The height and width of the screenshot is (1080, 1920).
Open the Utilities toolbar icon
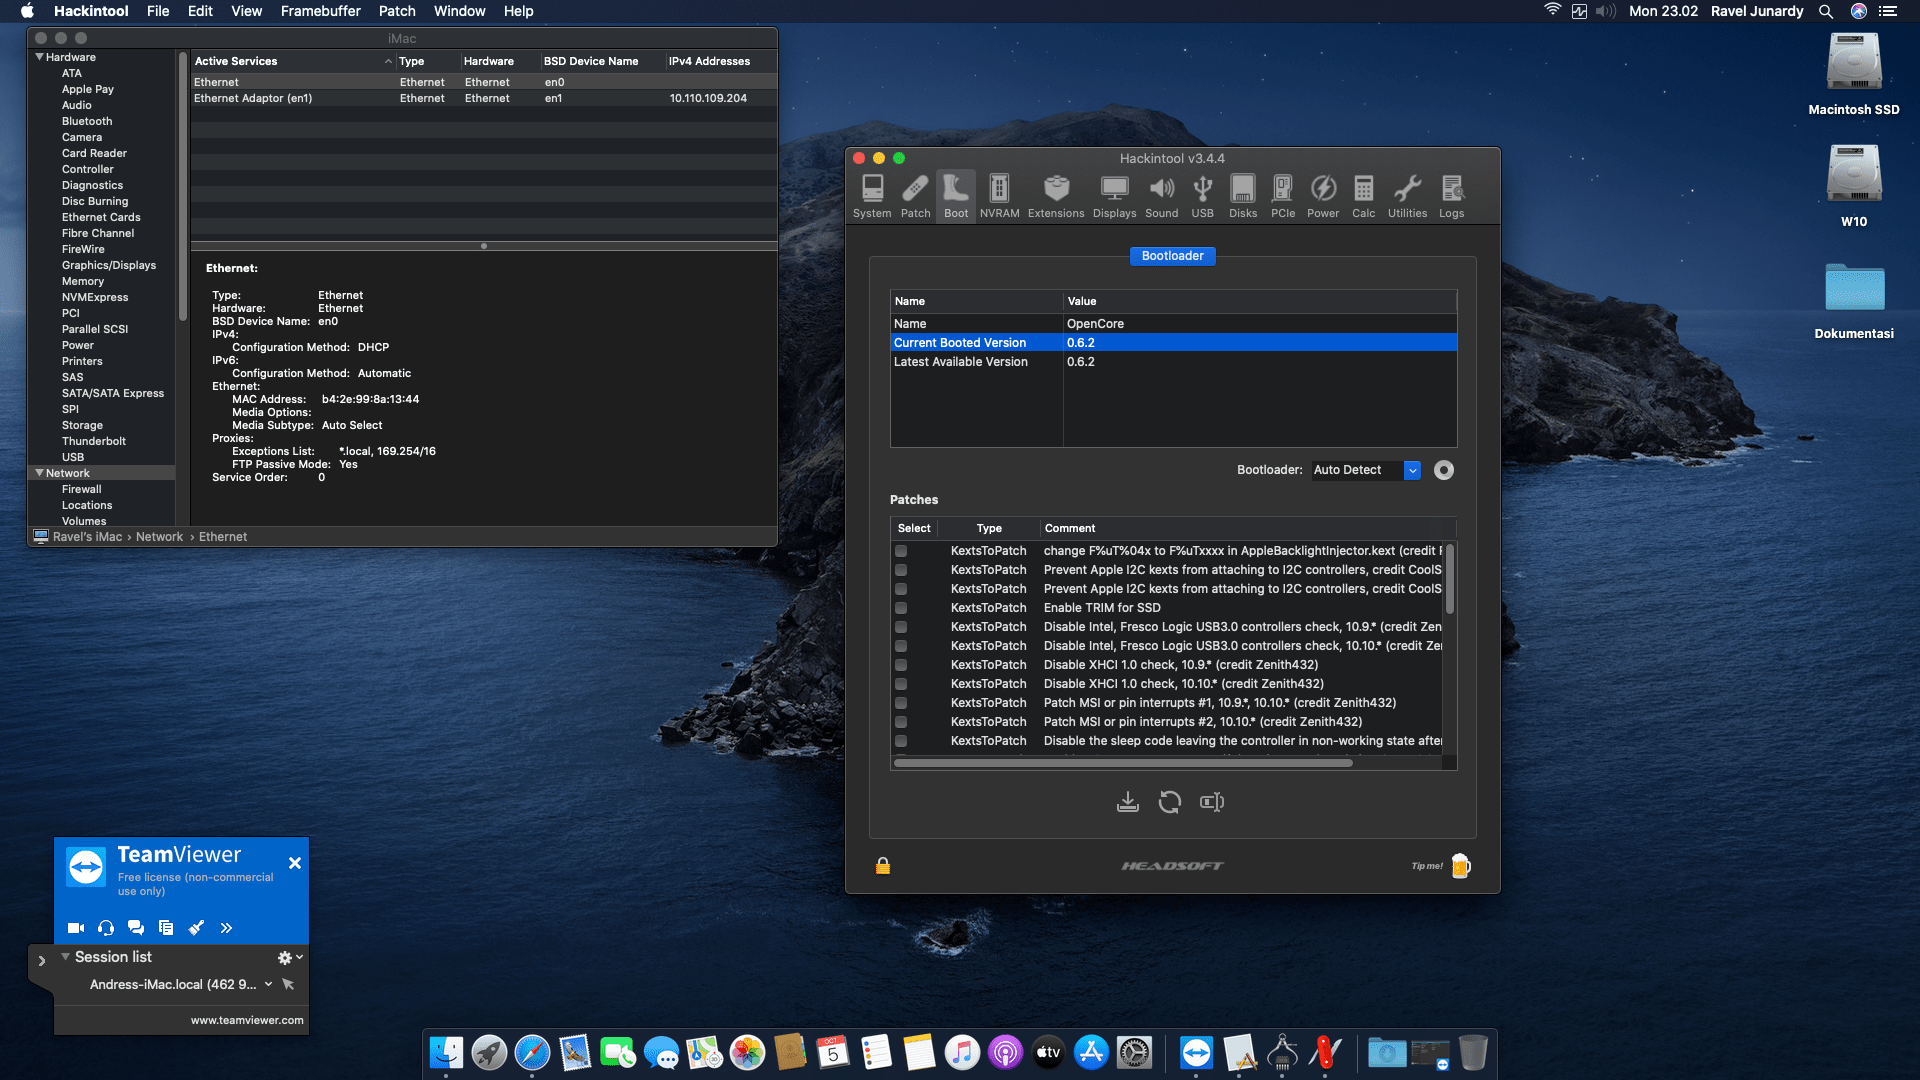tap(1407, 196)
